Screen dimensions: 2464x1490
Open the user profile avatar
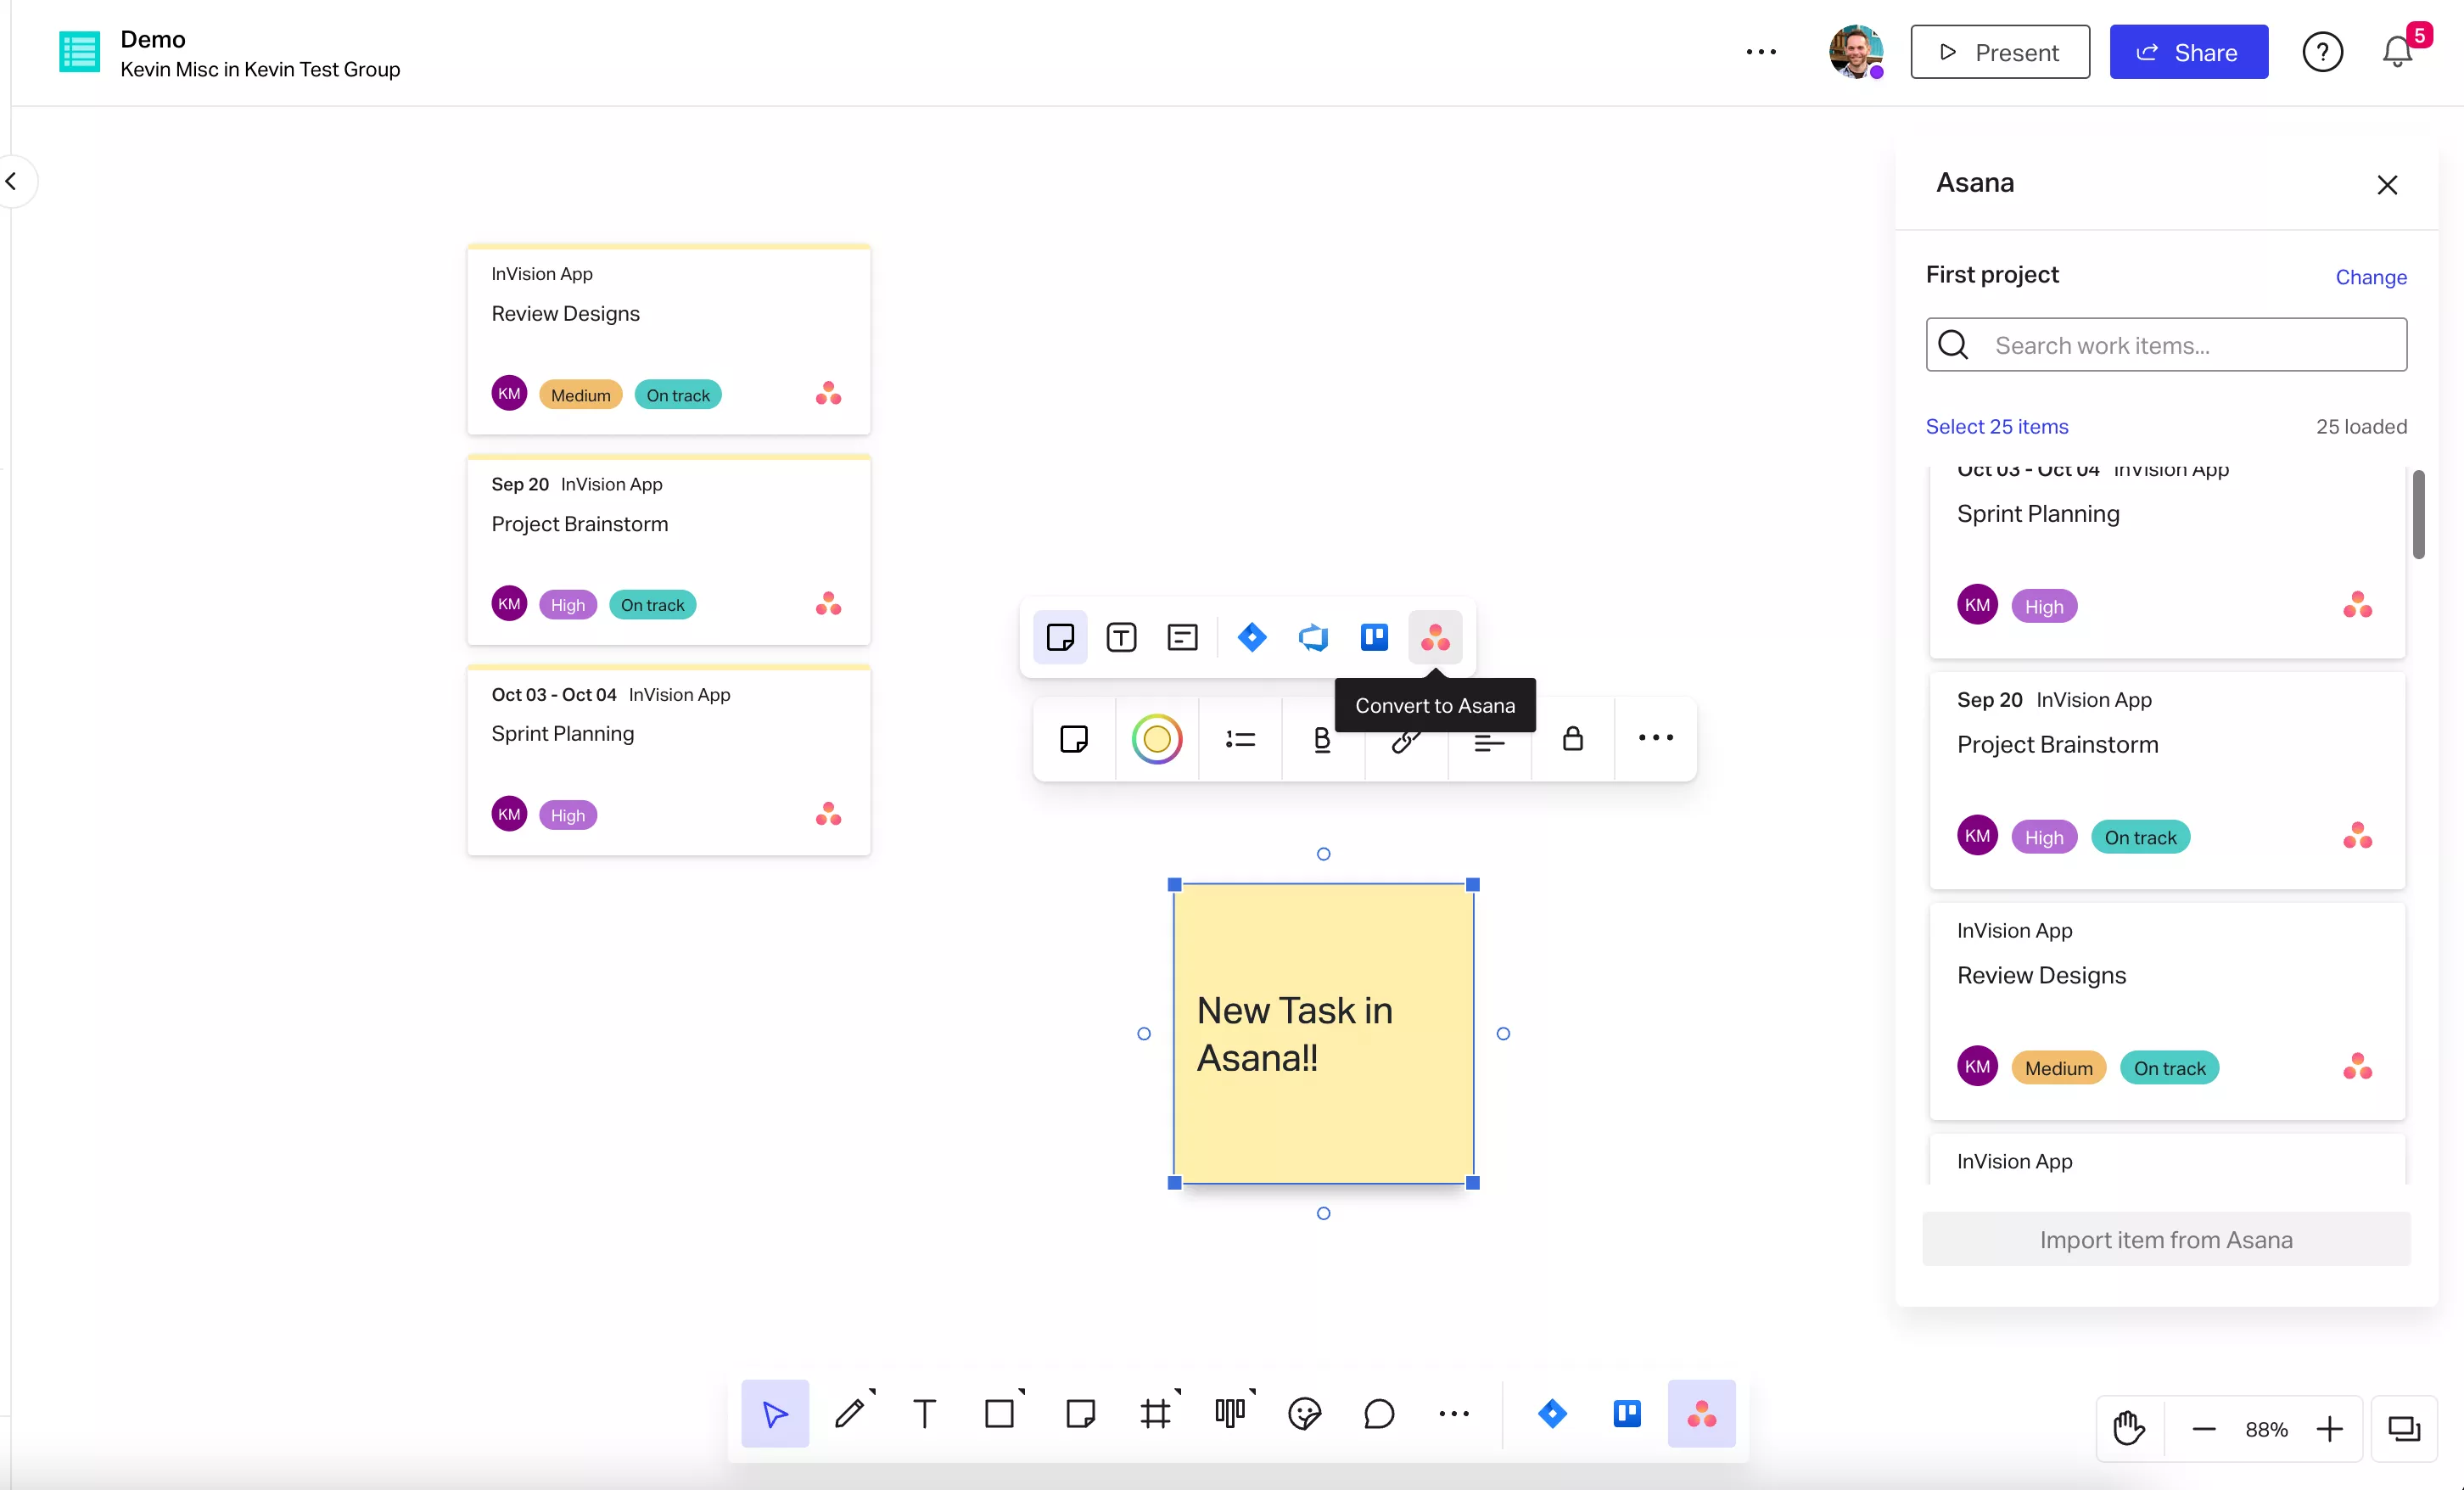(1856, 52)
